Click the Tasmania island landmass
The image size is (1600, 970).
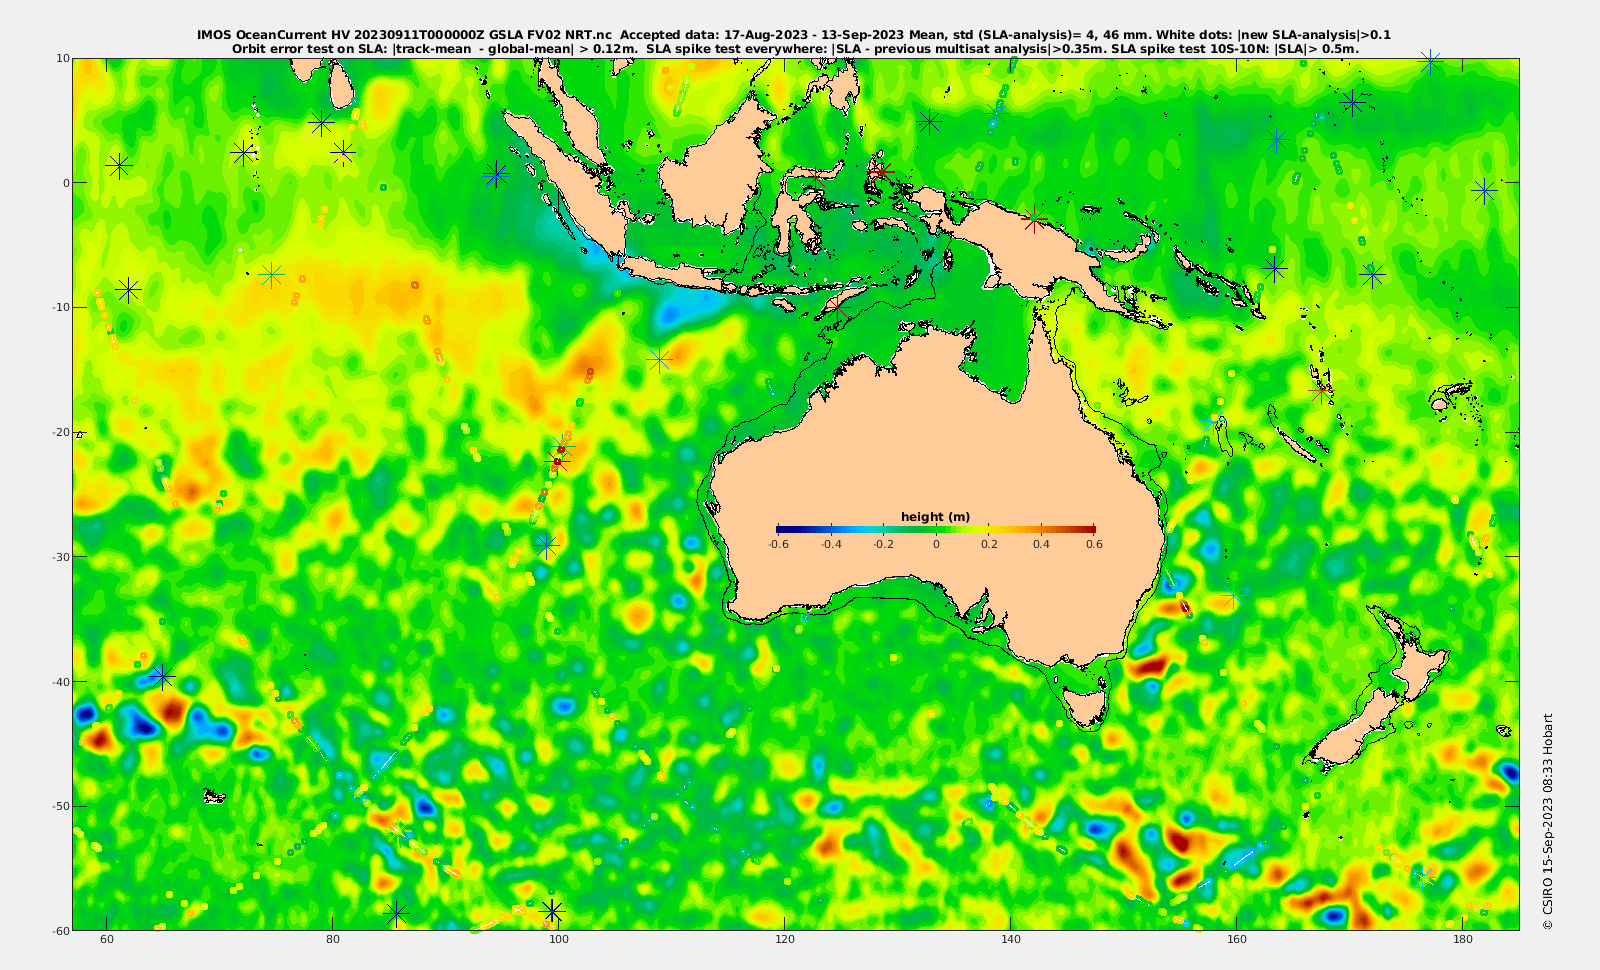pos(1084,704)
